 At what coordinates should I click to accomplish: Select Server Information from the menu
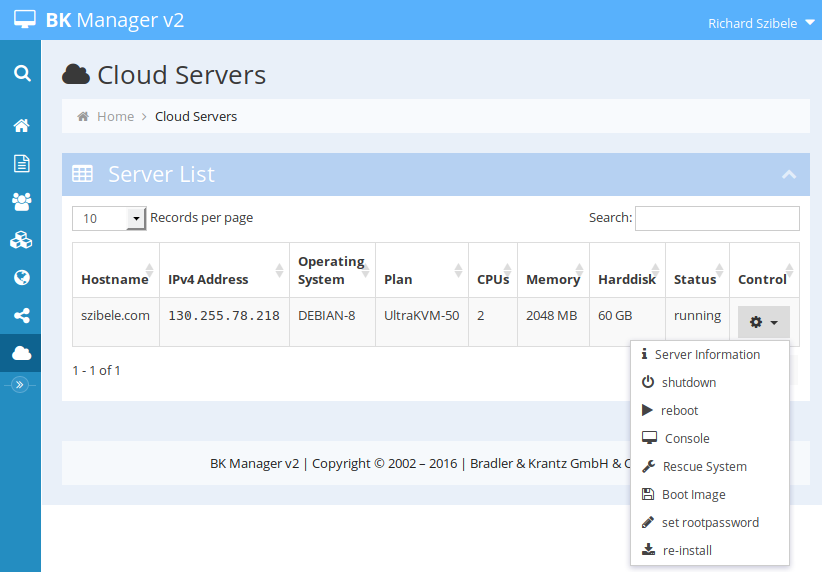(707, 355)
